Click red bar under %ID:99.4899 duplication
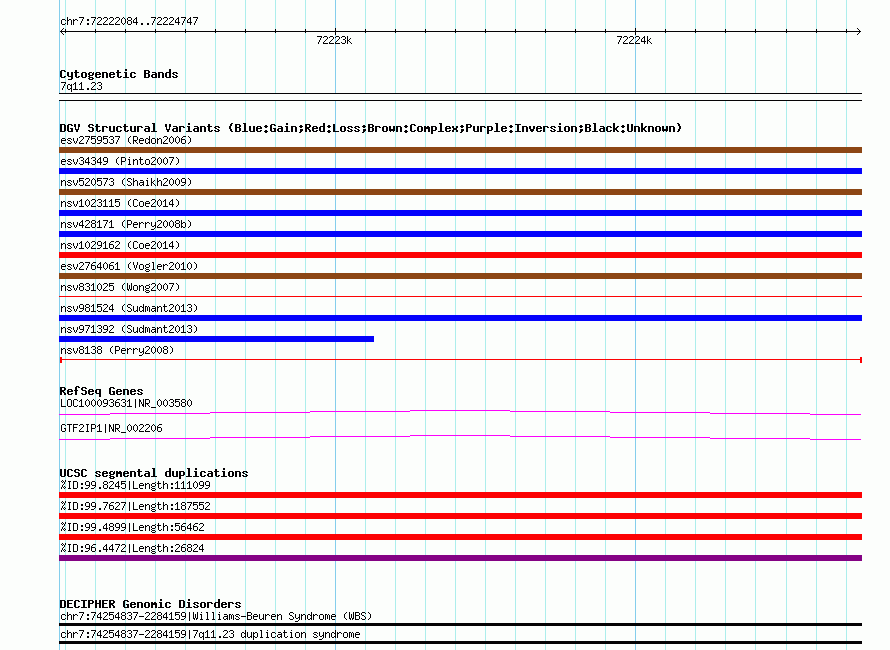Screen dimensions: 890x650 460,537
